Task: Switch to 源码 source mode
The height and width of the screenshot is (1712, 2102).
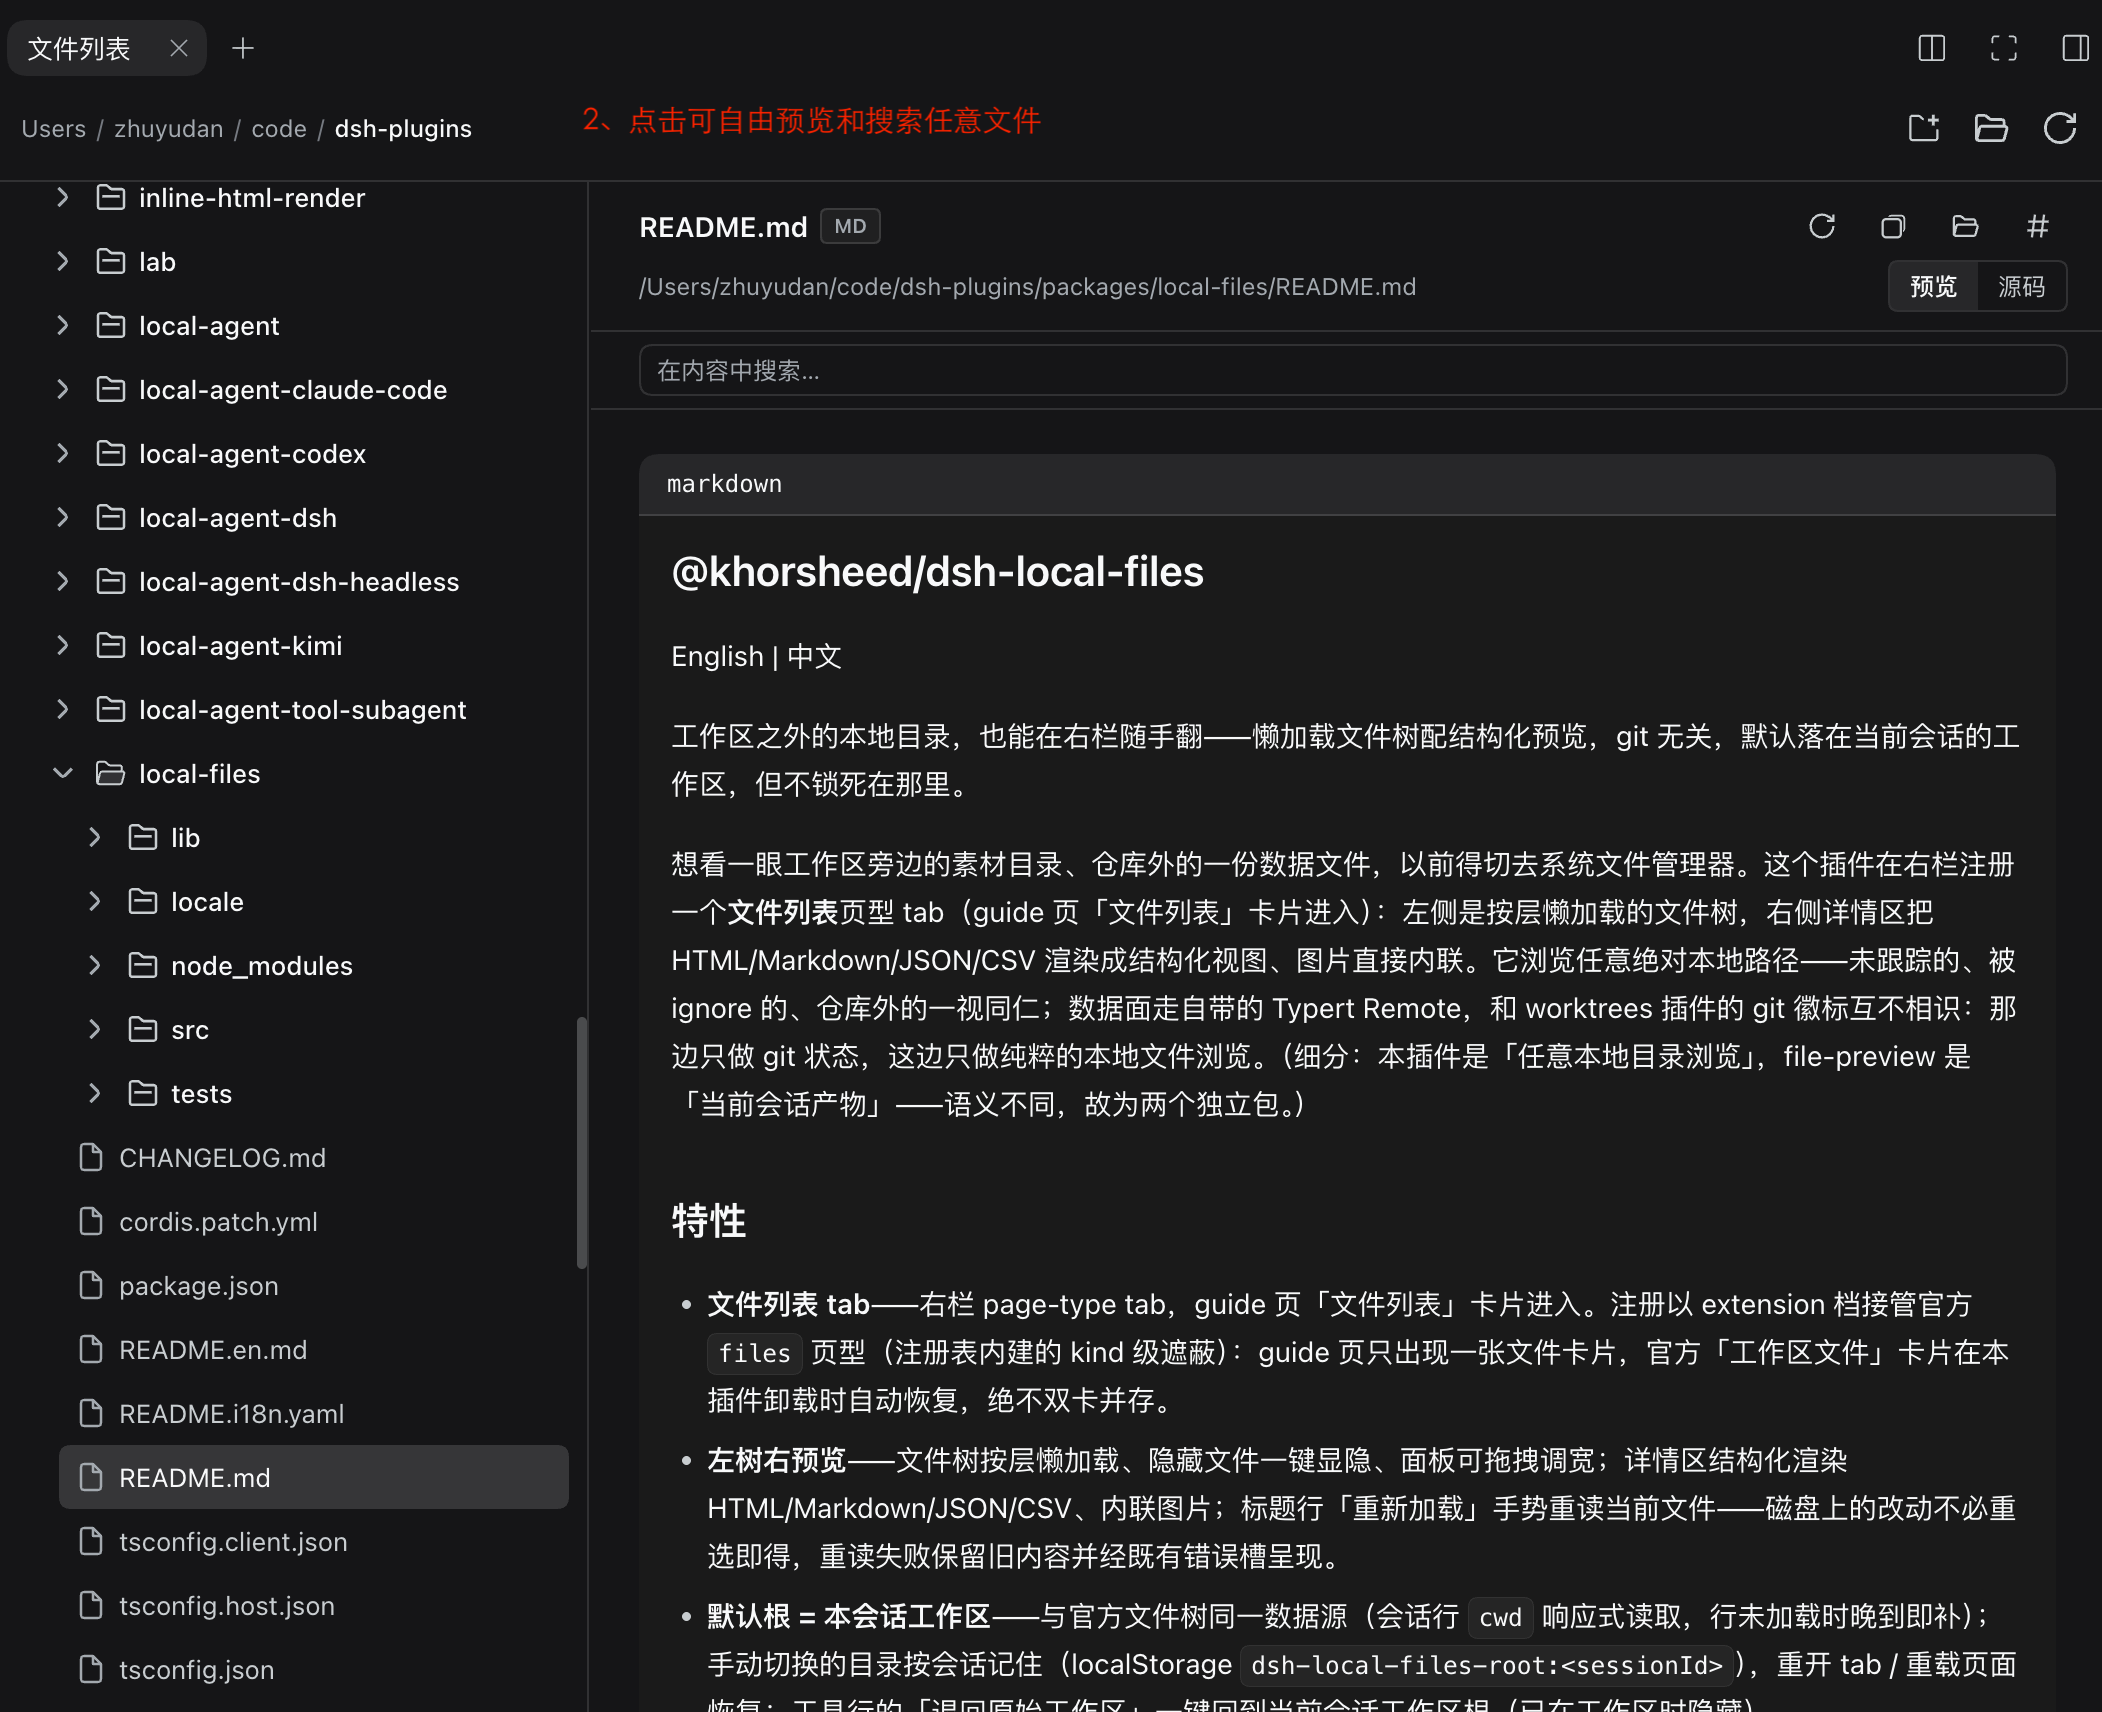Action: pyautogui.click(x=2021, y=287)
